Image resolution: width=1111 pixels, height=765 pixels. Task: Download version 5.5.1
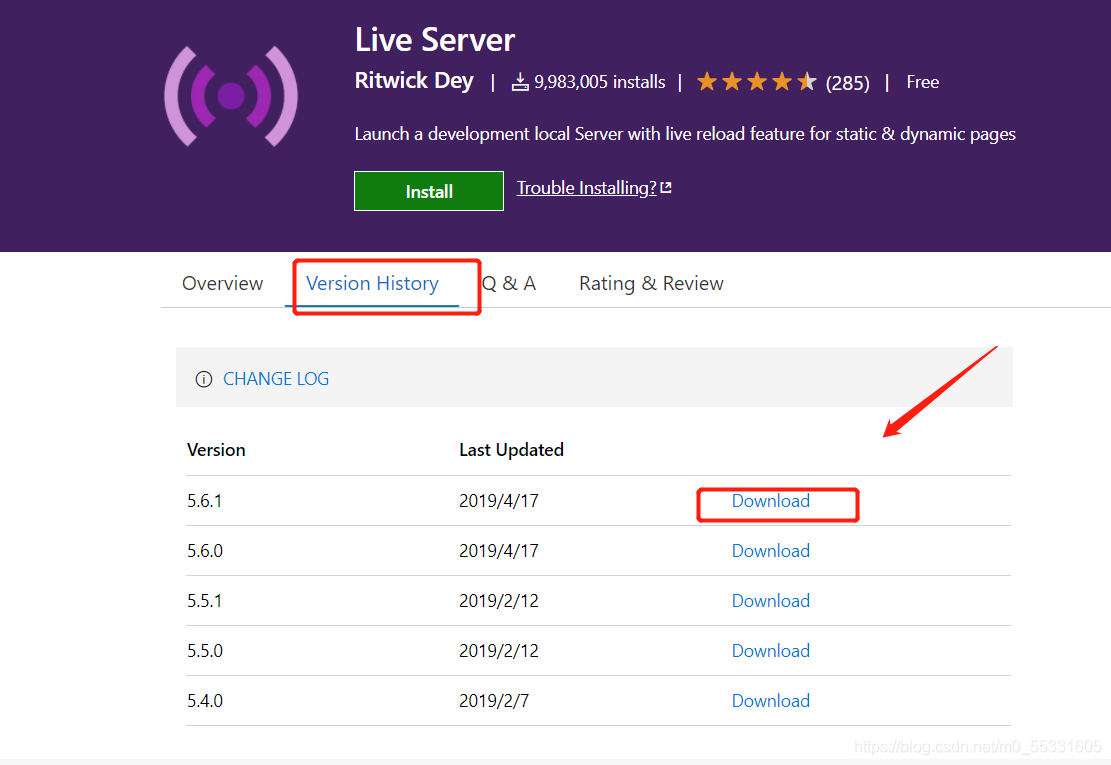770,601
